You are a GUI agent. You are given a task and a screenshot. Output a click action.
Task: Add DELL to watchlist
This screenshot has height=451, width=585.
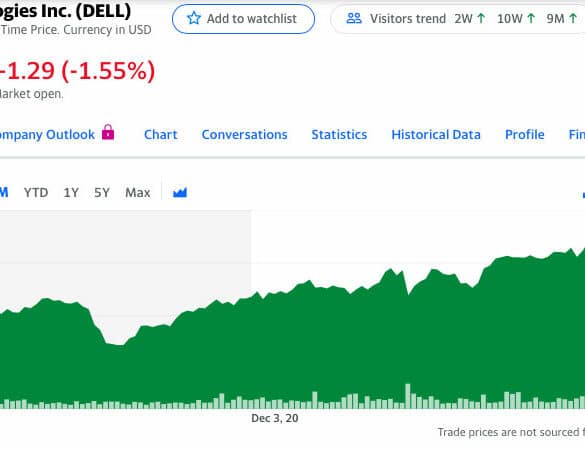point(243,19)
